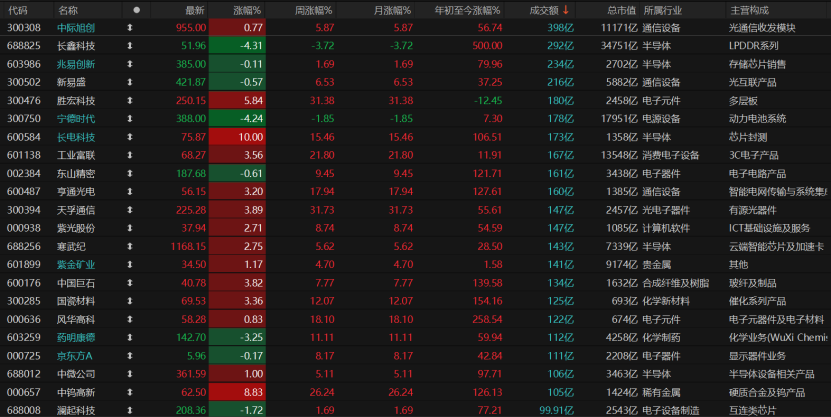Sort by 最新 price column header
831x417 pixels.
tap(195, 10)
